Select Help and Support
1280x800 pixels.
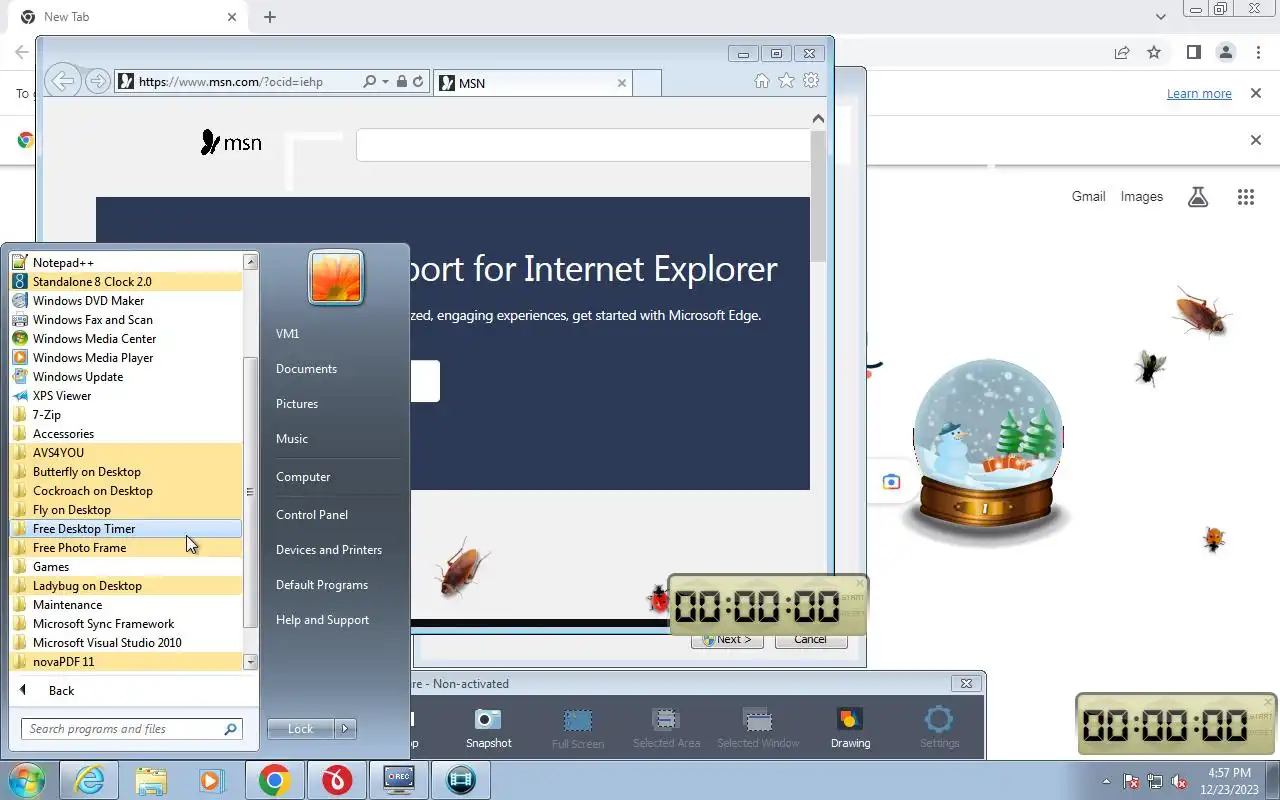tap(322, 620)
